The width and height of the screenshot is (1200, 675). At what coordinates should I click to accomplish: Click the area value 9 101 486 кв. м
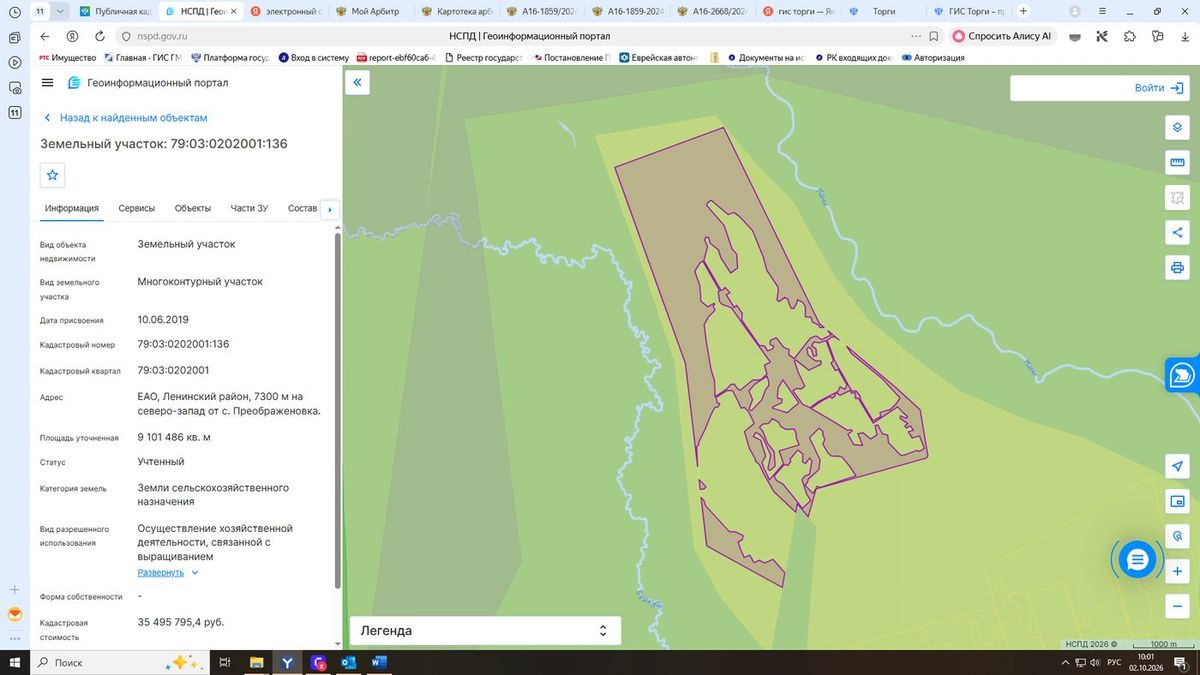tap(174, 437)
